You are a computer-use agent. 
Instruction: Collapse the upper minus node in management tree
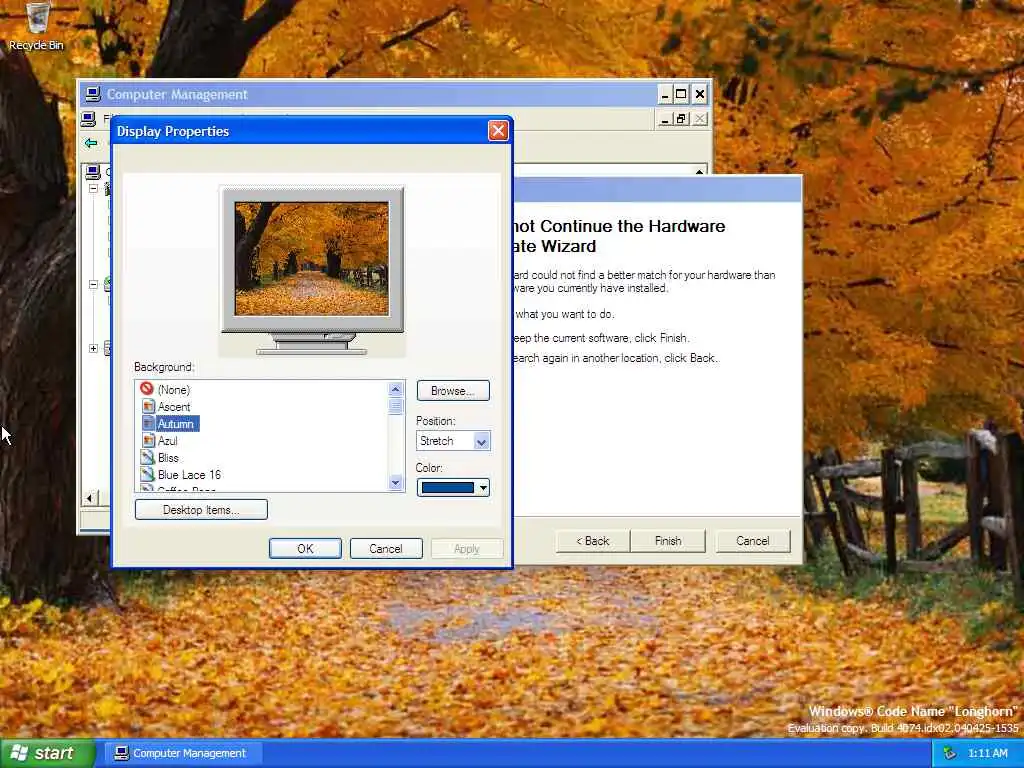point(93,188)
